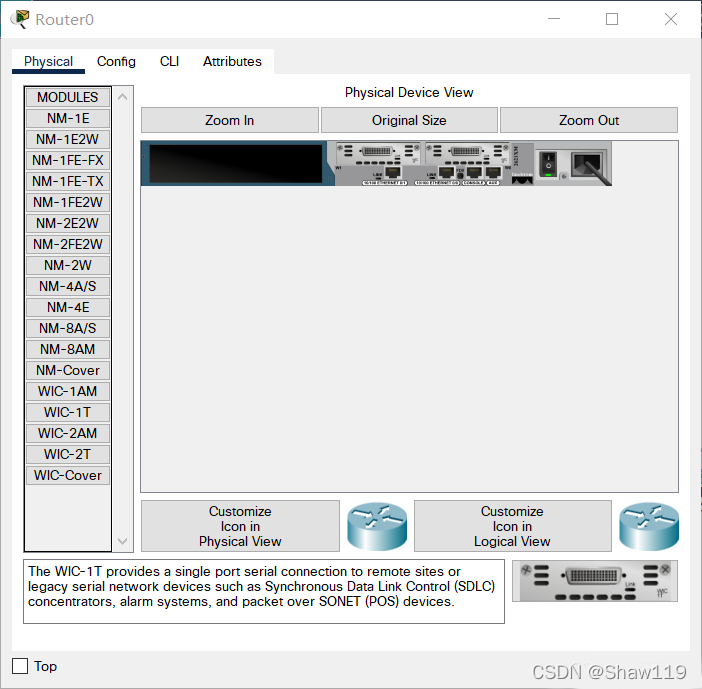Screen dimensions: 702x689
Task: Click the empty black network module slot
Action: 235,164
